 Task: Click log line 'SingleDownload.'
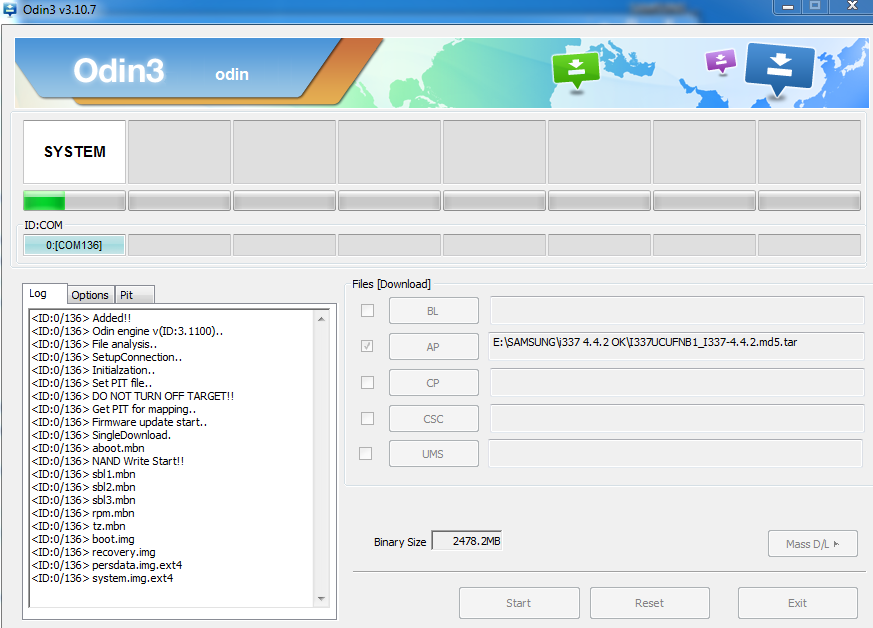pyautogui.click(x=101, y=435)
